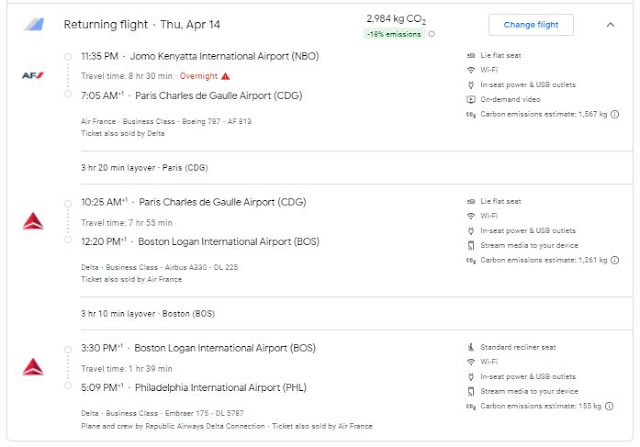Click the Delta logo for Boston–Philadelphia leg
The width and height of the screenshot is (640, 447).
point(33,367)
